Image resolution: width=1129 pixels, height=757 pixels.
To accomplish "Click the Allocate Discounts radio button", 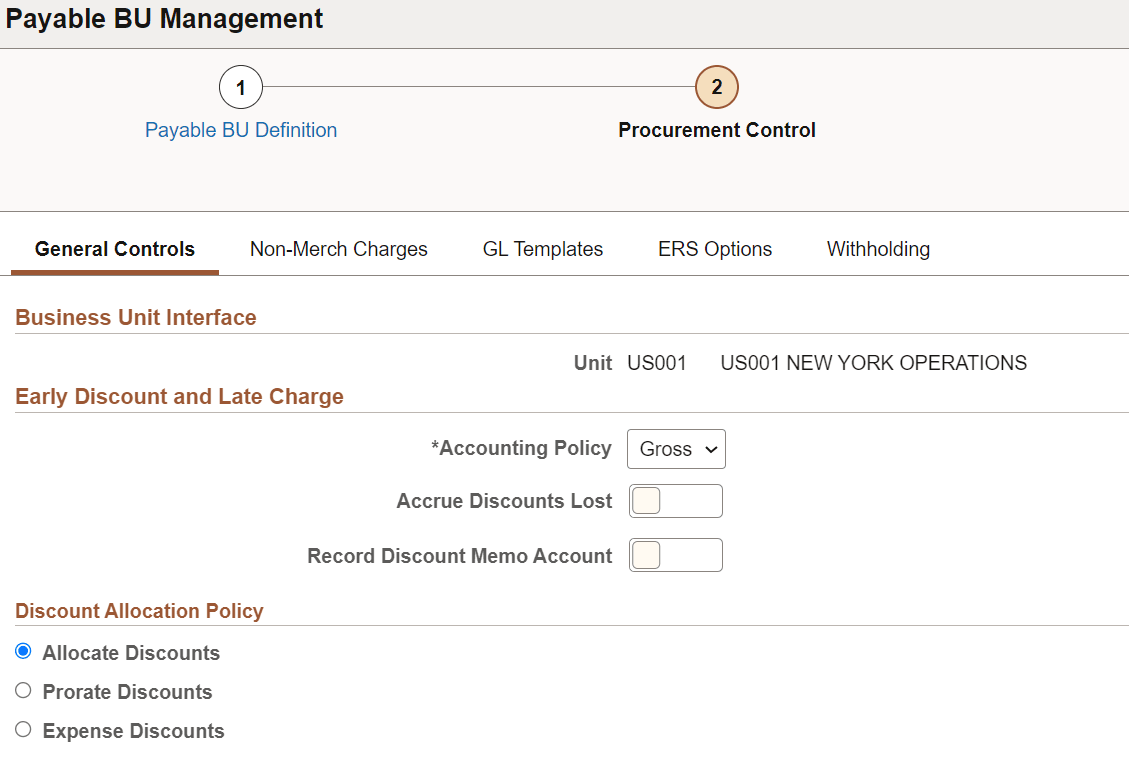I will [23, 650].
